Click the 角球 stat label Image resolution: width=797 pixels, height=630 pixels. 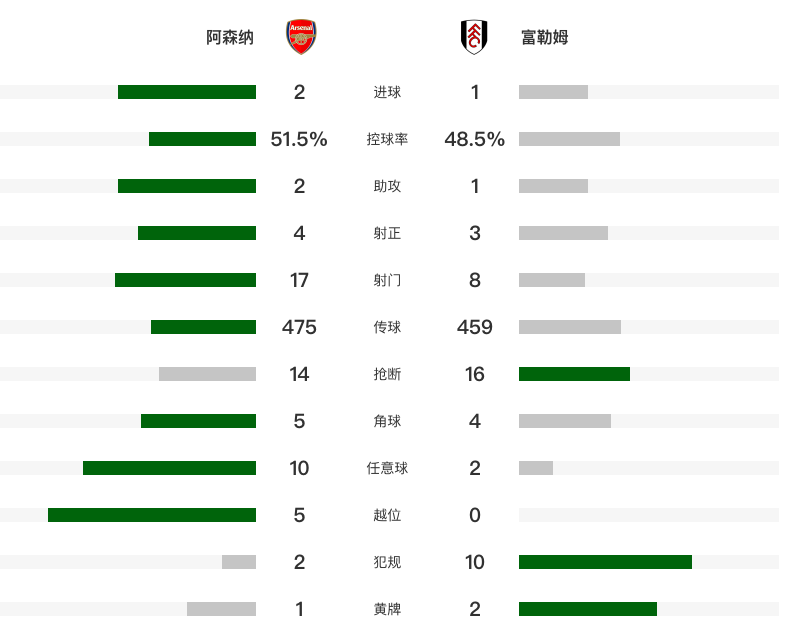[387, 421]
